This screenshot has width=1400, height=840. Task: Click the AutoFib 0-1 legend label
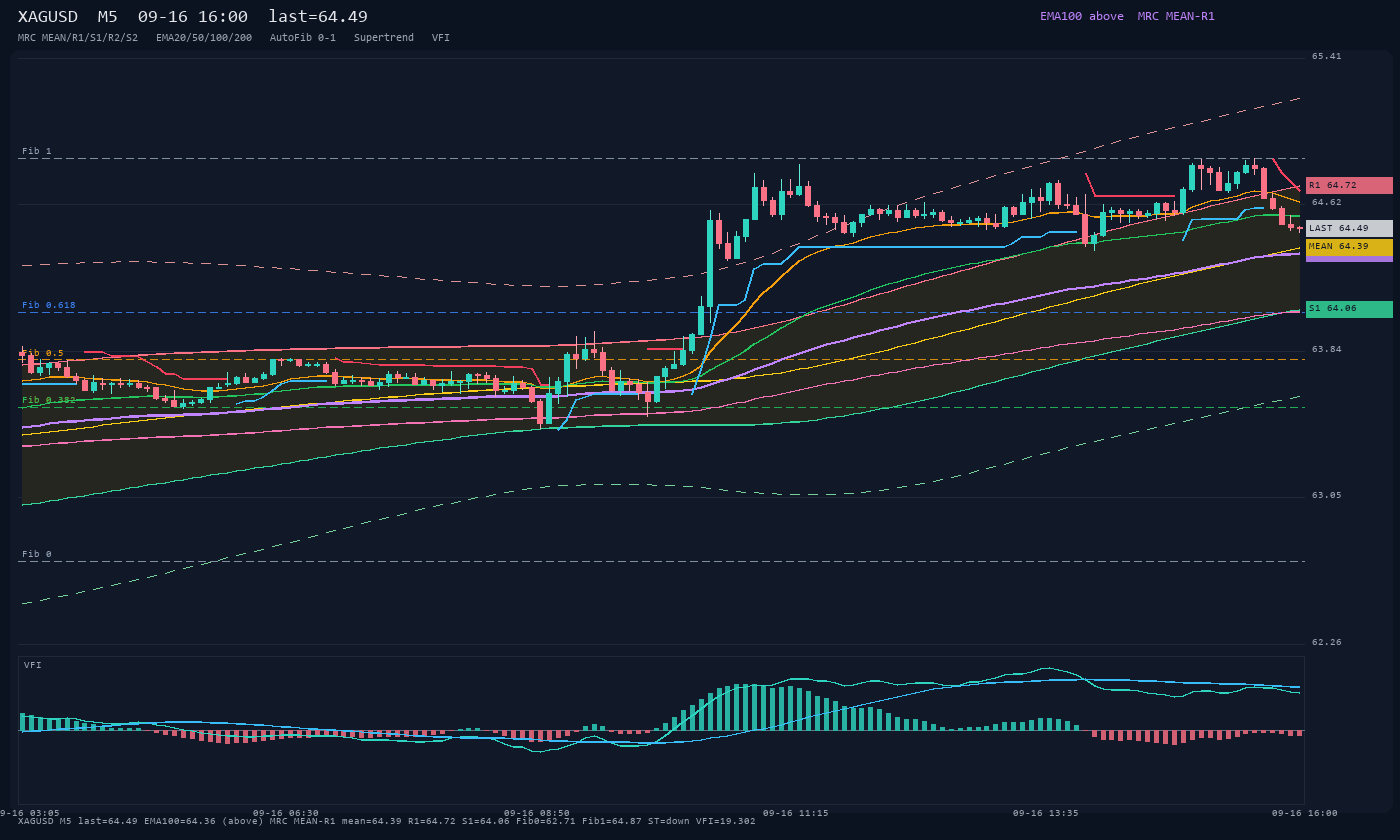click(x=303, y=38)
